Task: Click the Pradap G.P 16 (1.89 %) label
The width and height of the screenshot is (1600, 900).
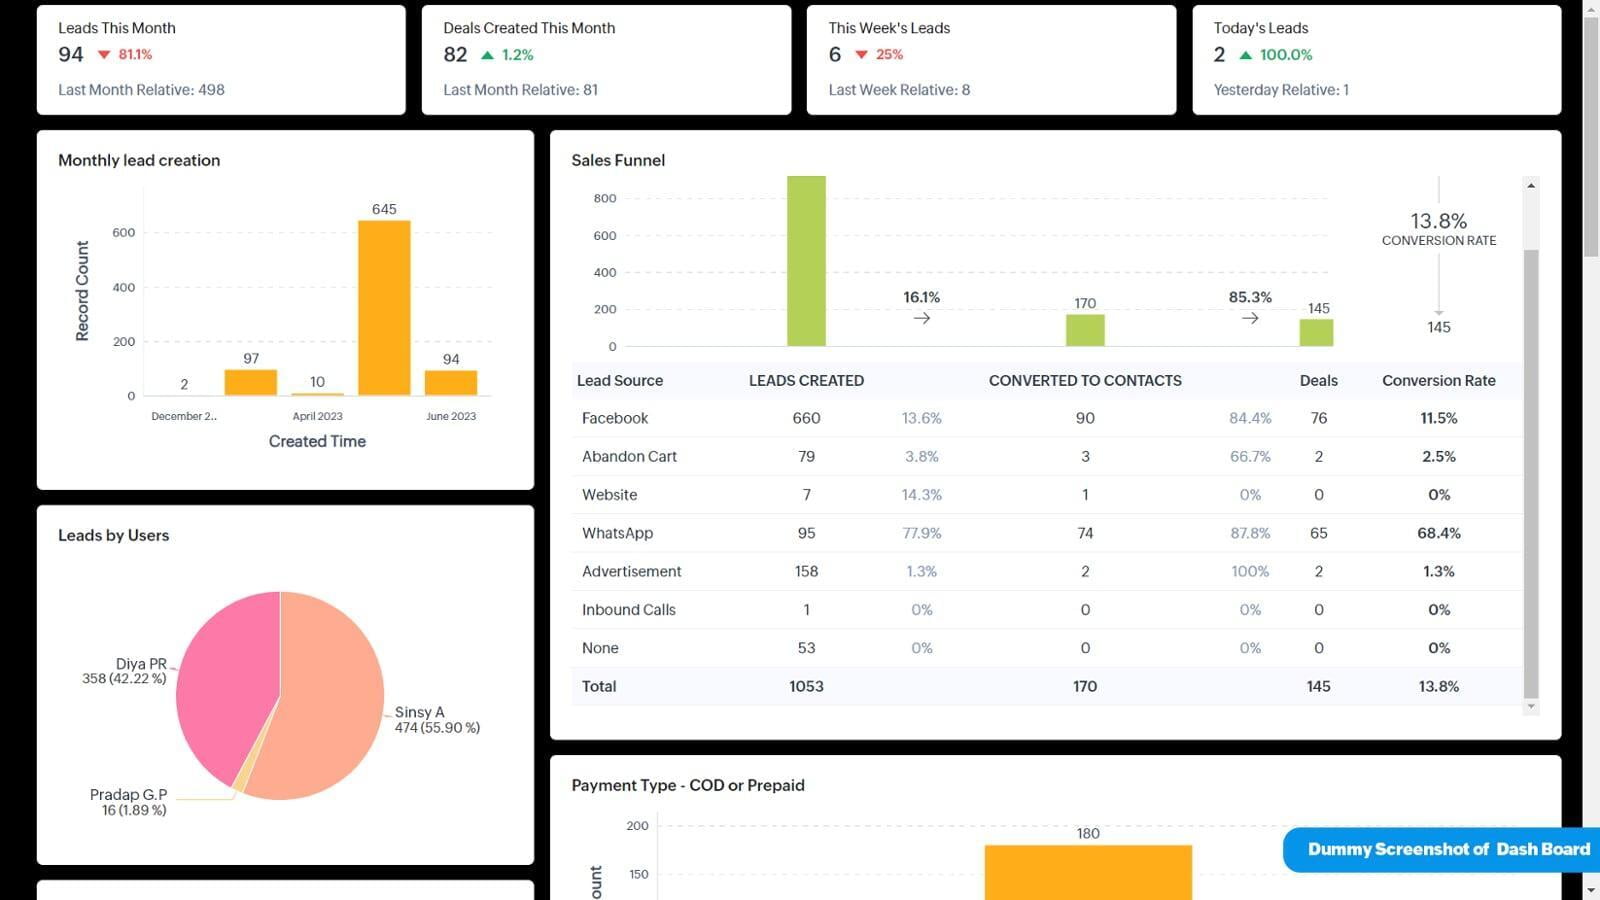Action: point(129,802)
